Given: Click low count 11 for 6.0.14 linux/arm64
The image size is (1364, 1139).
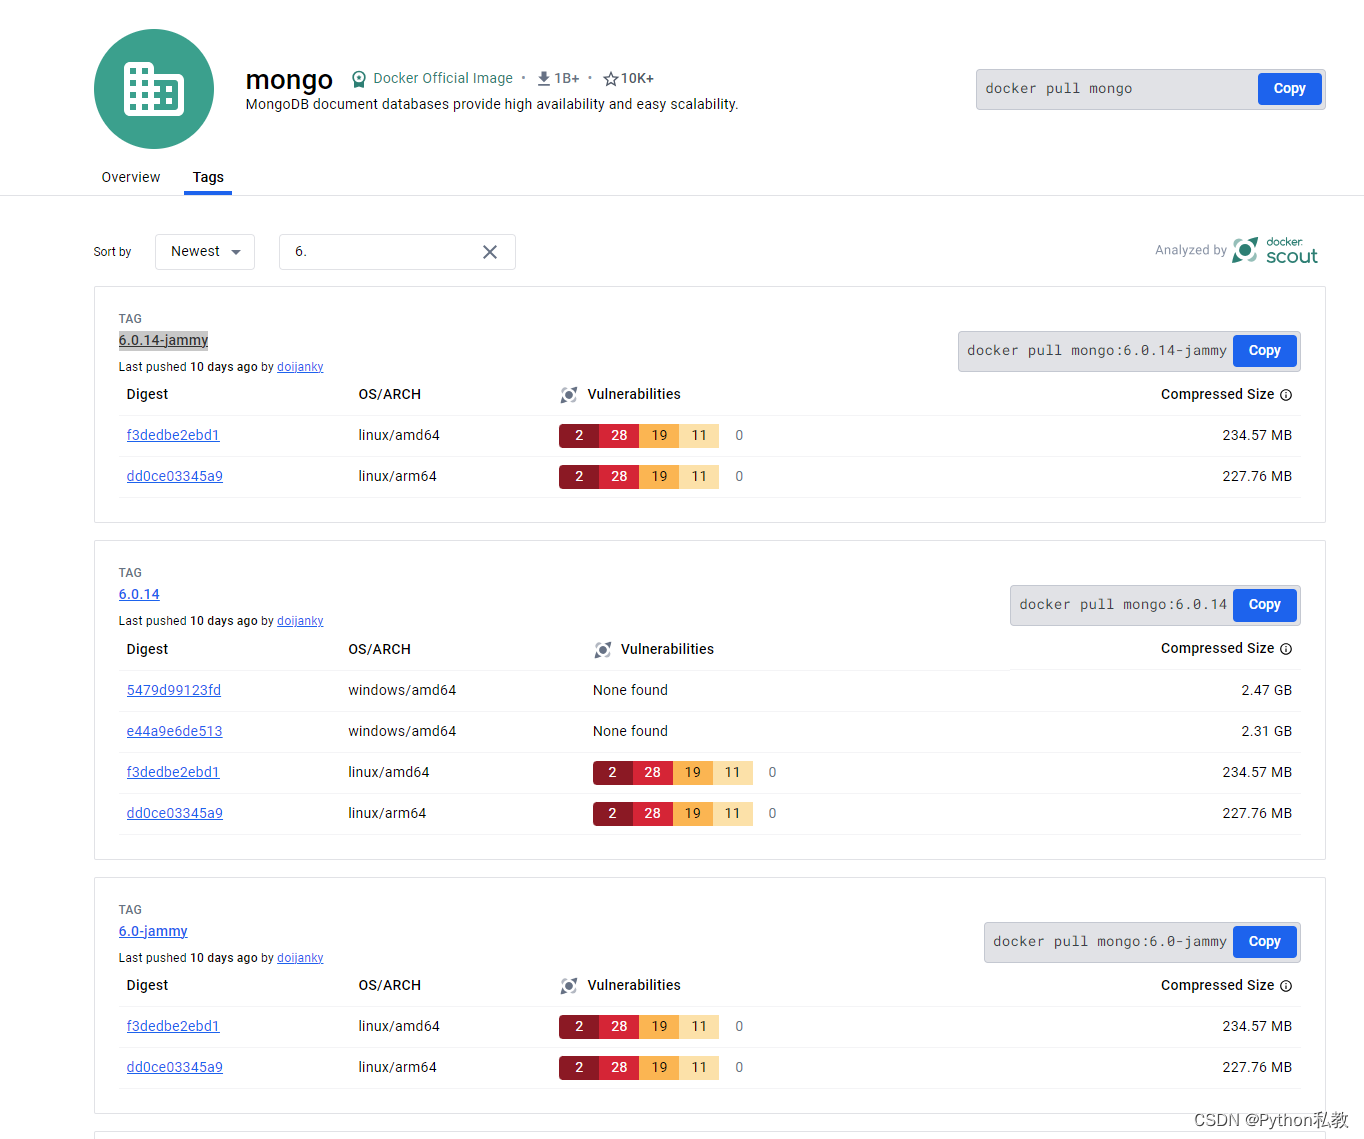Looking at the screenshot, I should click(x=733, y=813).
